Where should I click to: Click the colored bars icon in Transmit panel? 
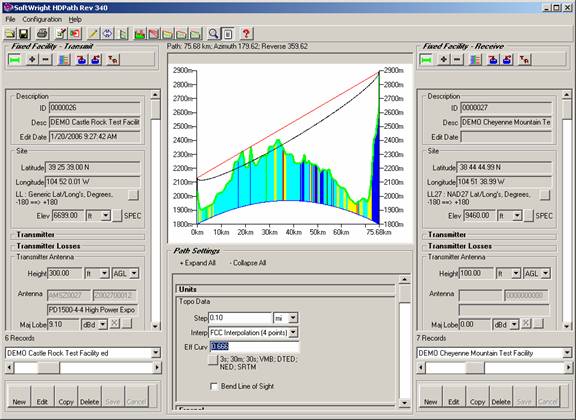coord(64,60)
